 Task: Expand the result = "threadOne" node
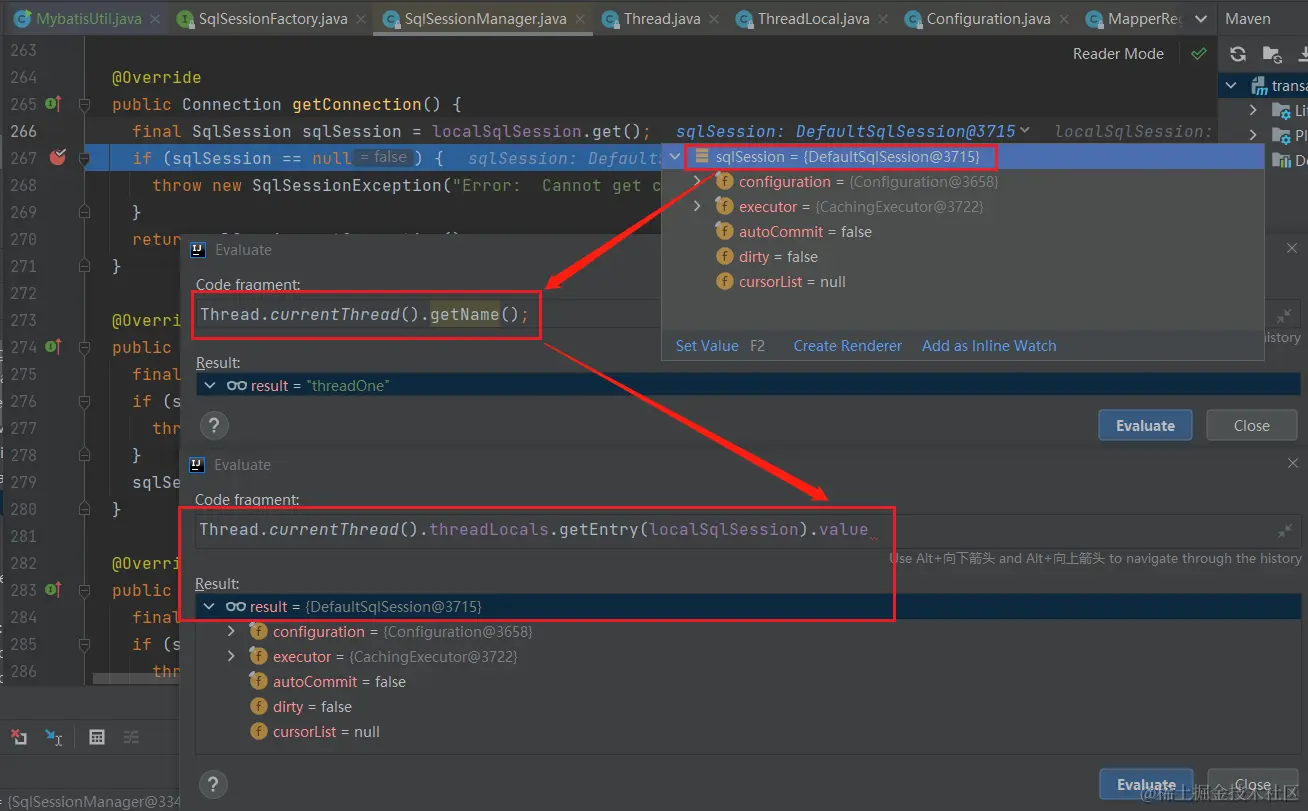click(209, 385)
